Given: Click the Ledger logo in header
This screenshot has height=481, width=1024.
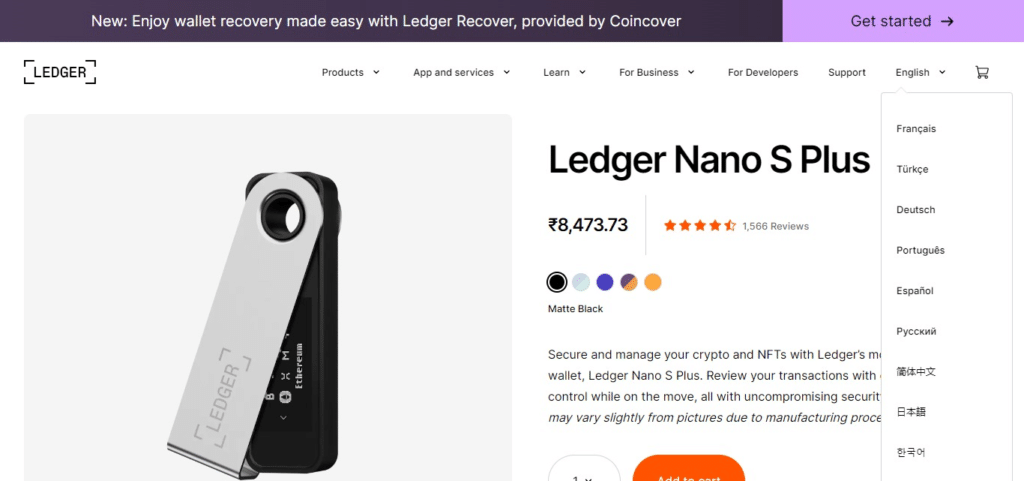Looking at the screenshot, I should click(x=60, y=72).
